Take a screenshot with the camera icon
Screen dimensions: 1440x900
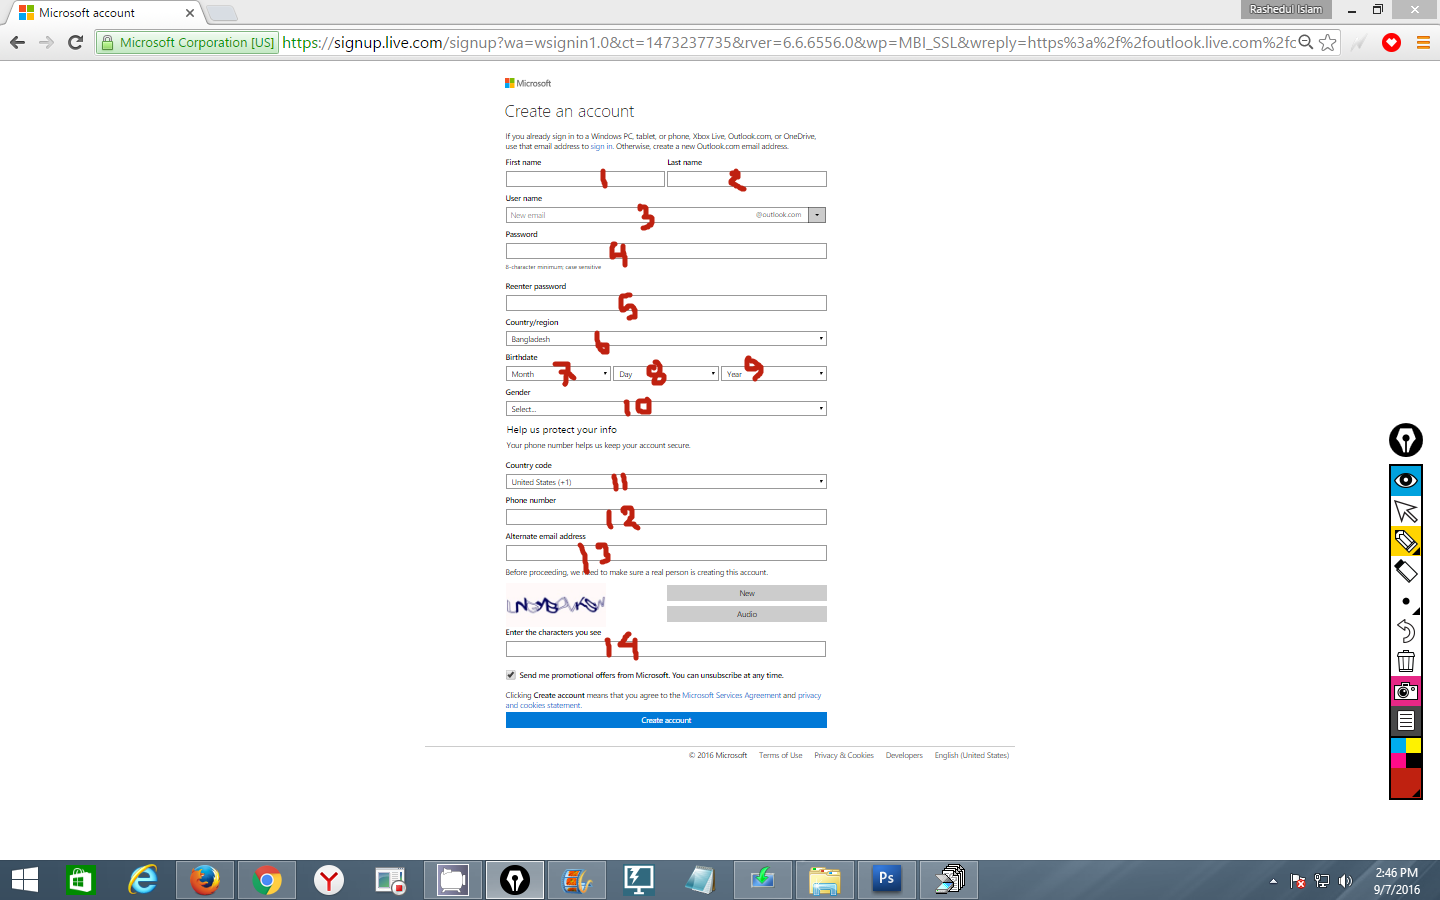1406,691
